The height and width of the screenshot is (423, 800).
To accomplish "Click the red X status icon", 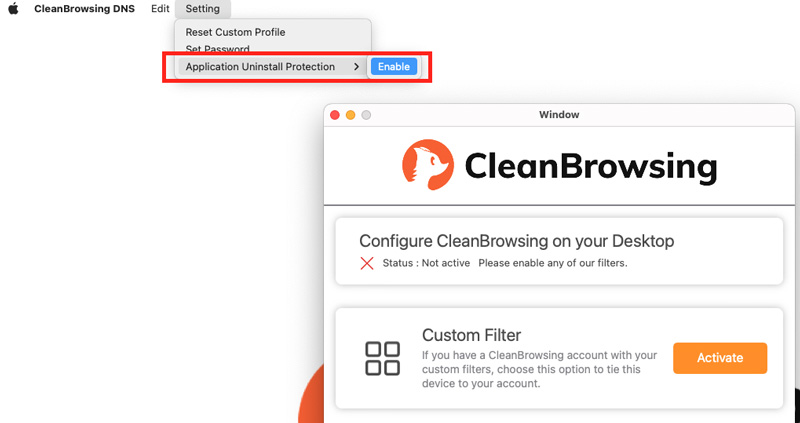I will pos(367,263).
